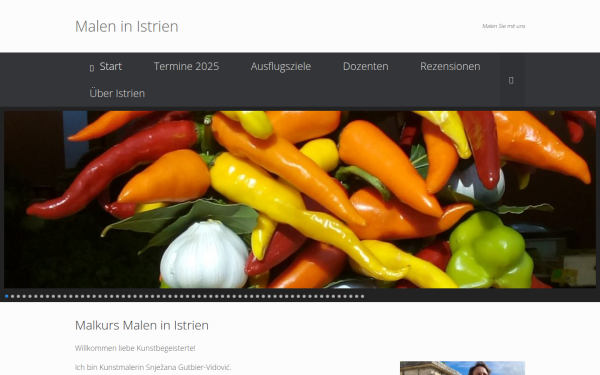
Task: Open Über Istrien in the navigation
Action: (x=117, y=93)
